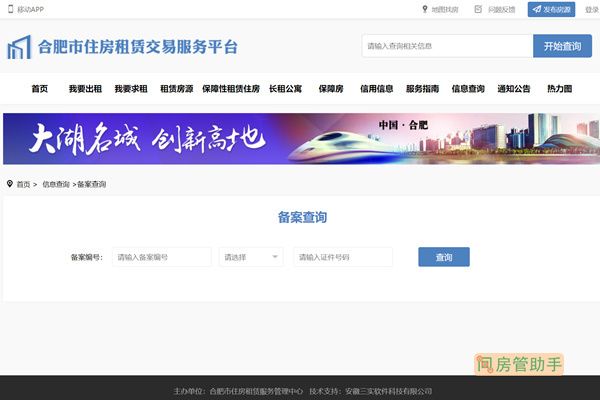Open 保障房 menu item
Viewport: 600px width, 400px height.
tap(331, 89)
